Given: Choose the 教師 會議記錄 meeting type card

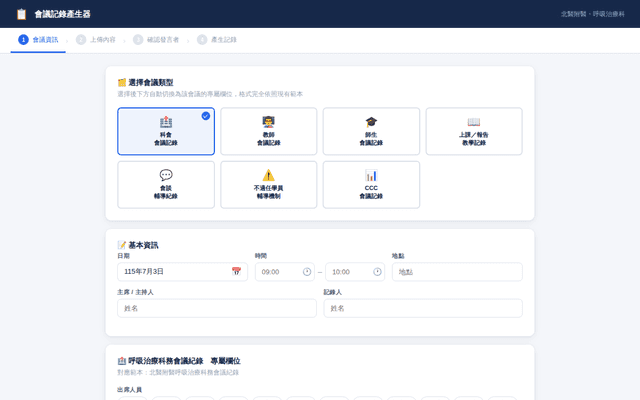Looking at the screenshot, I should pyautogui.click(x=269, y=131).
